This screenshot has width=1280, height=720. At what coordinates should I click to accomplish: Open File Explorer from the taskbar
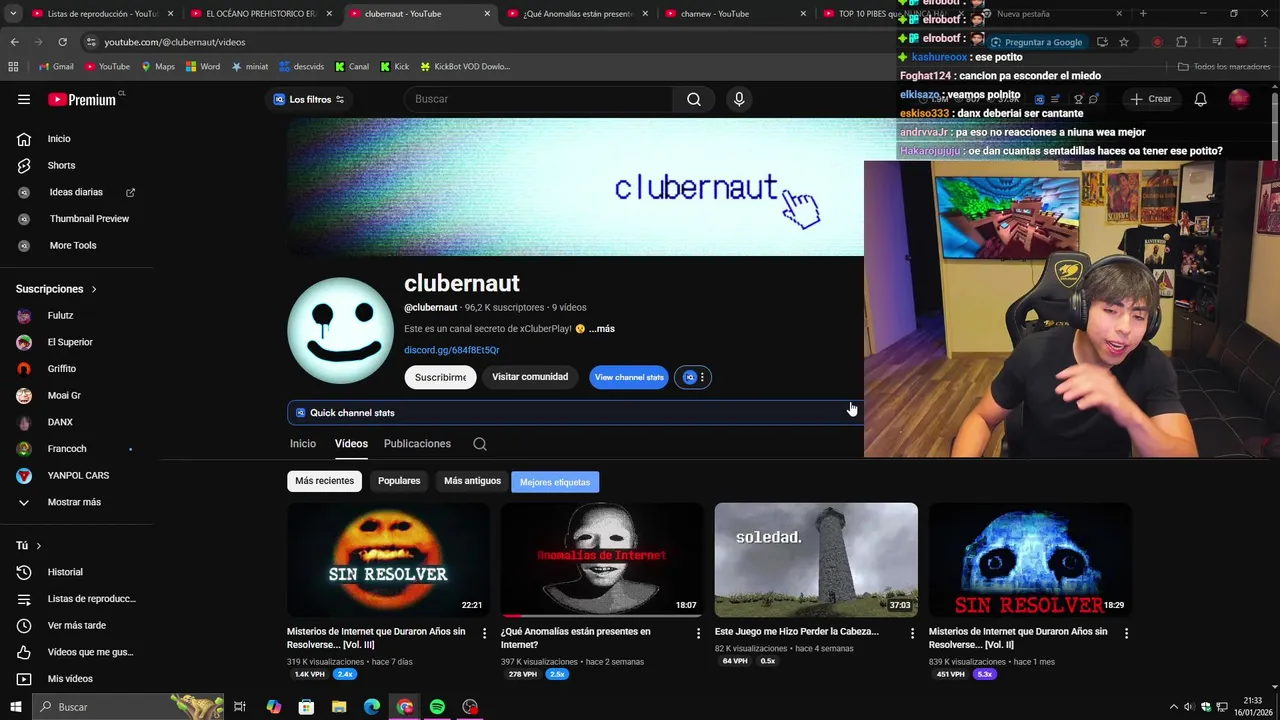[339, 707]
